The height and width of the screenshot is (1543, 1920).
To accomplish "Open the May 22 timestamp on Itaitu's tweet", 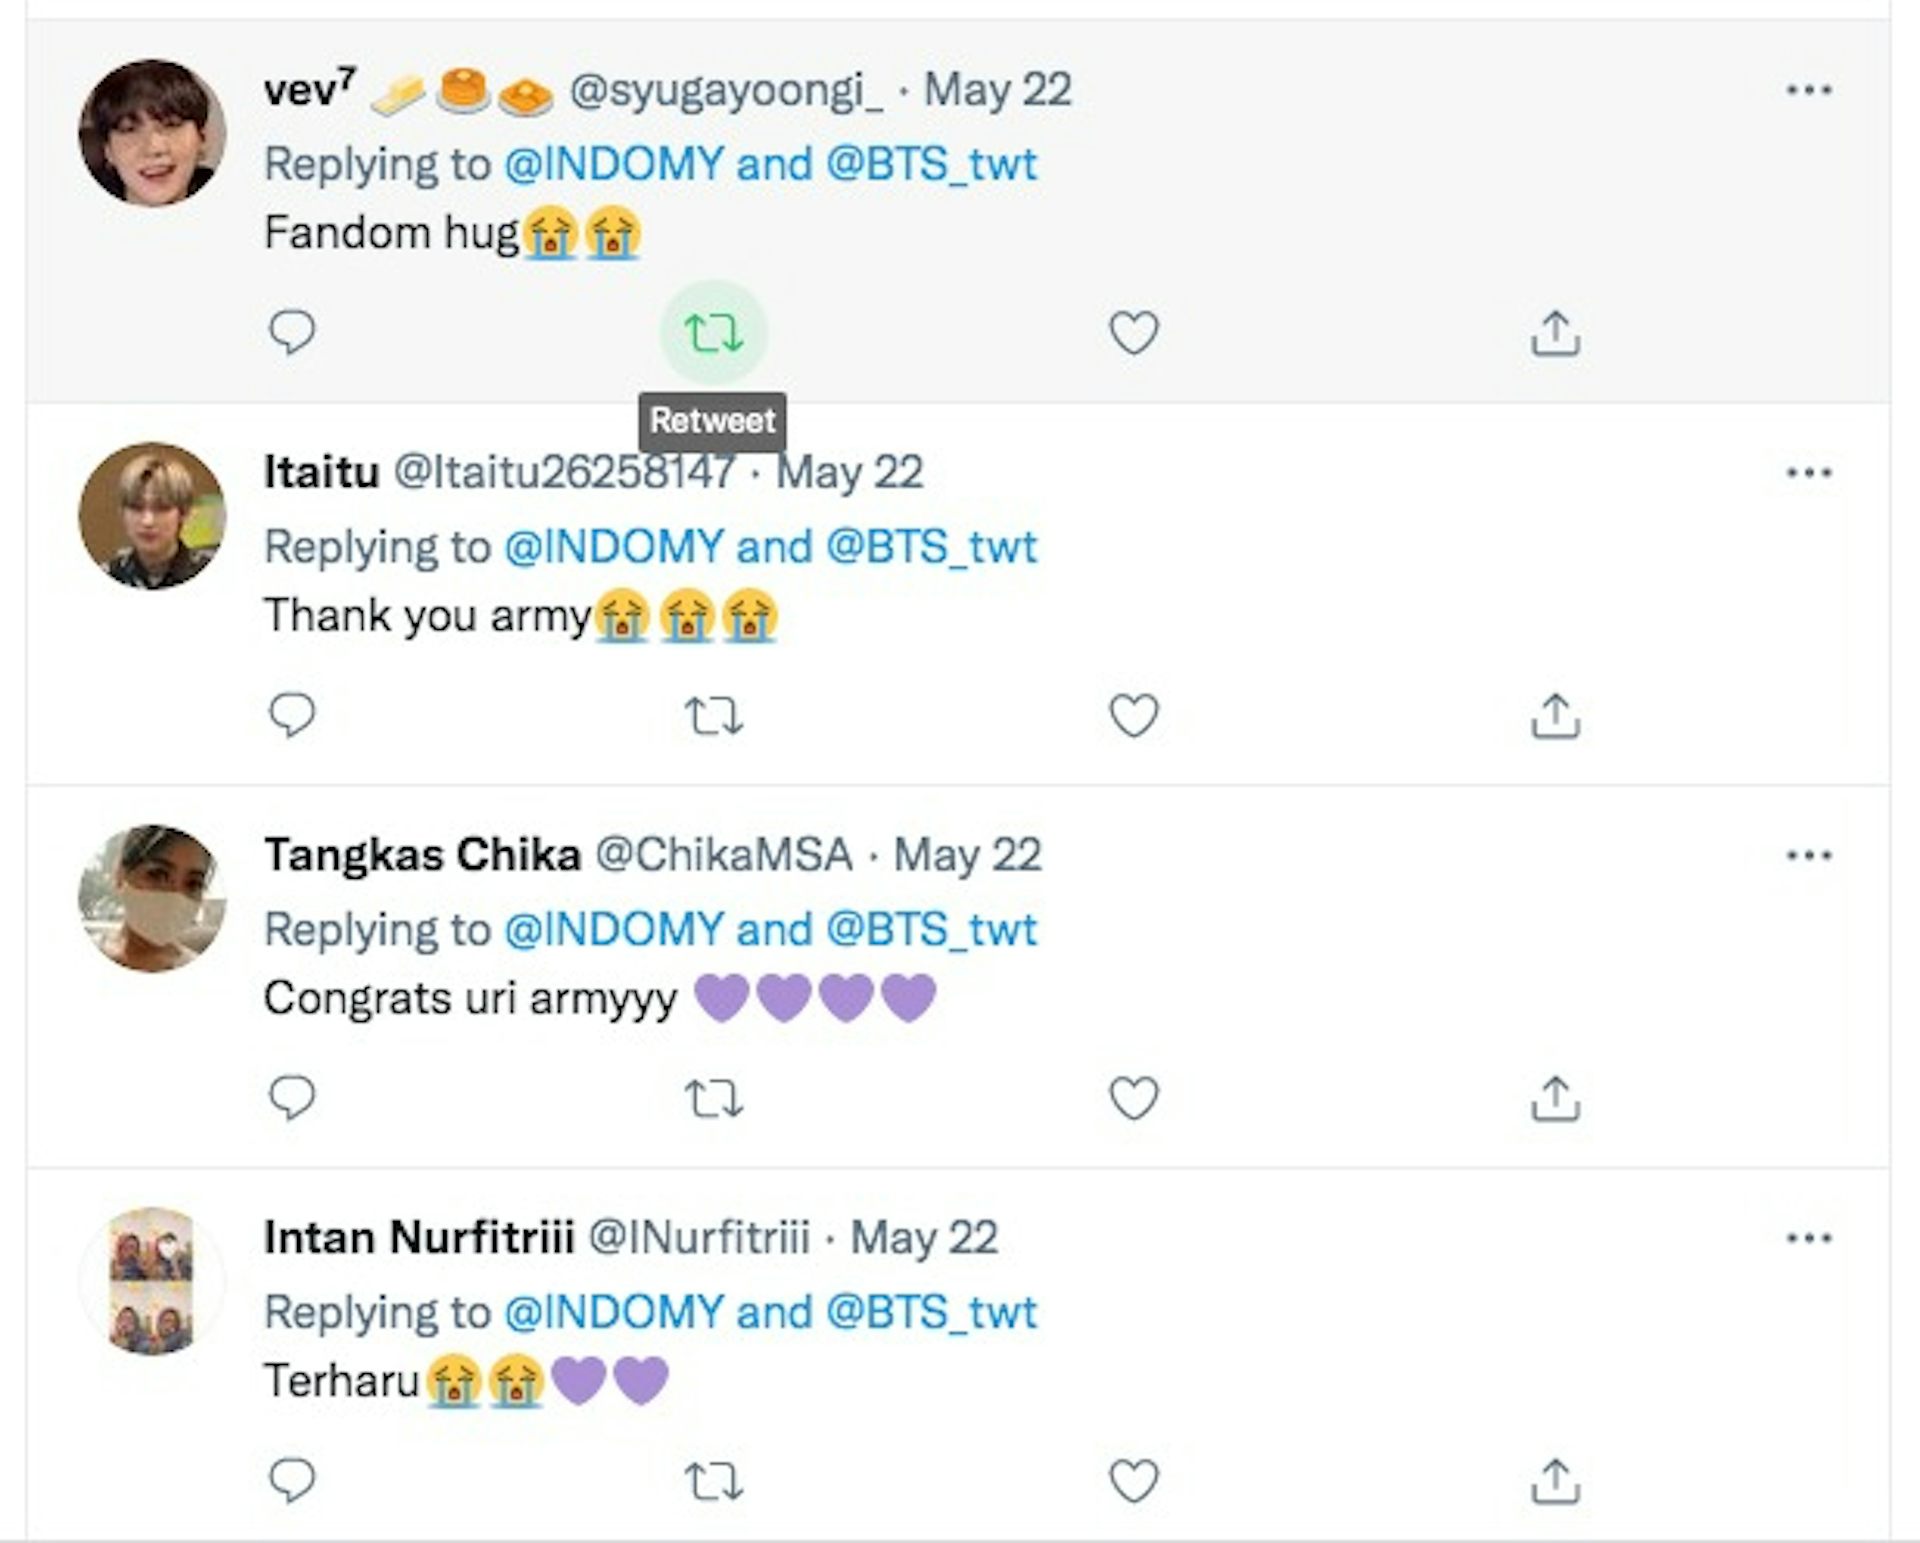I will 850,473.
